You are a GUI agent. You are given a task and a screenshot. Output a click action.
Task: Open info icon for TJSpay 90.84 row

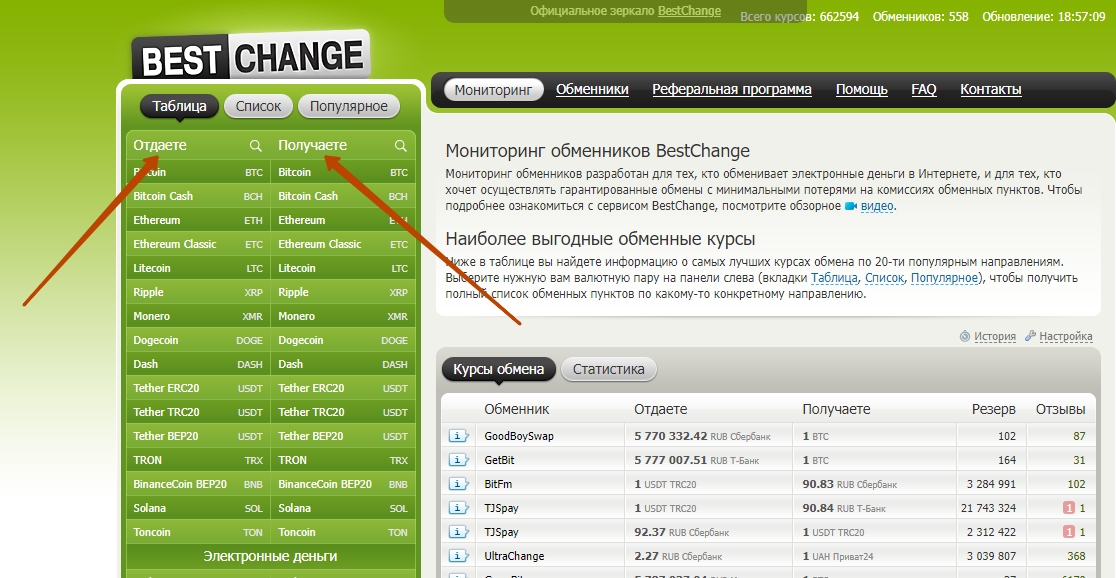(458, 508)
